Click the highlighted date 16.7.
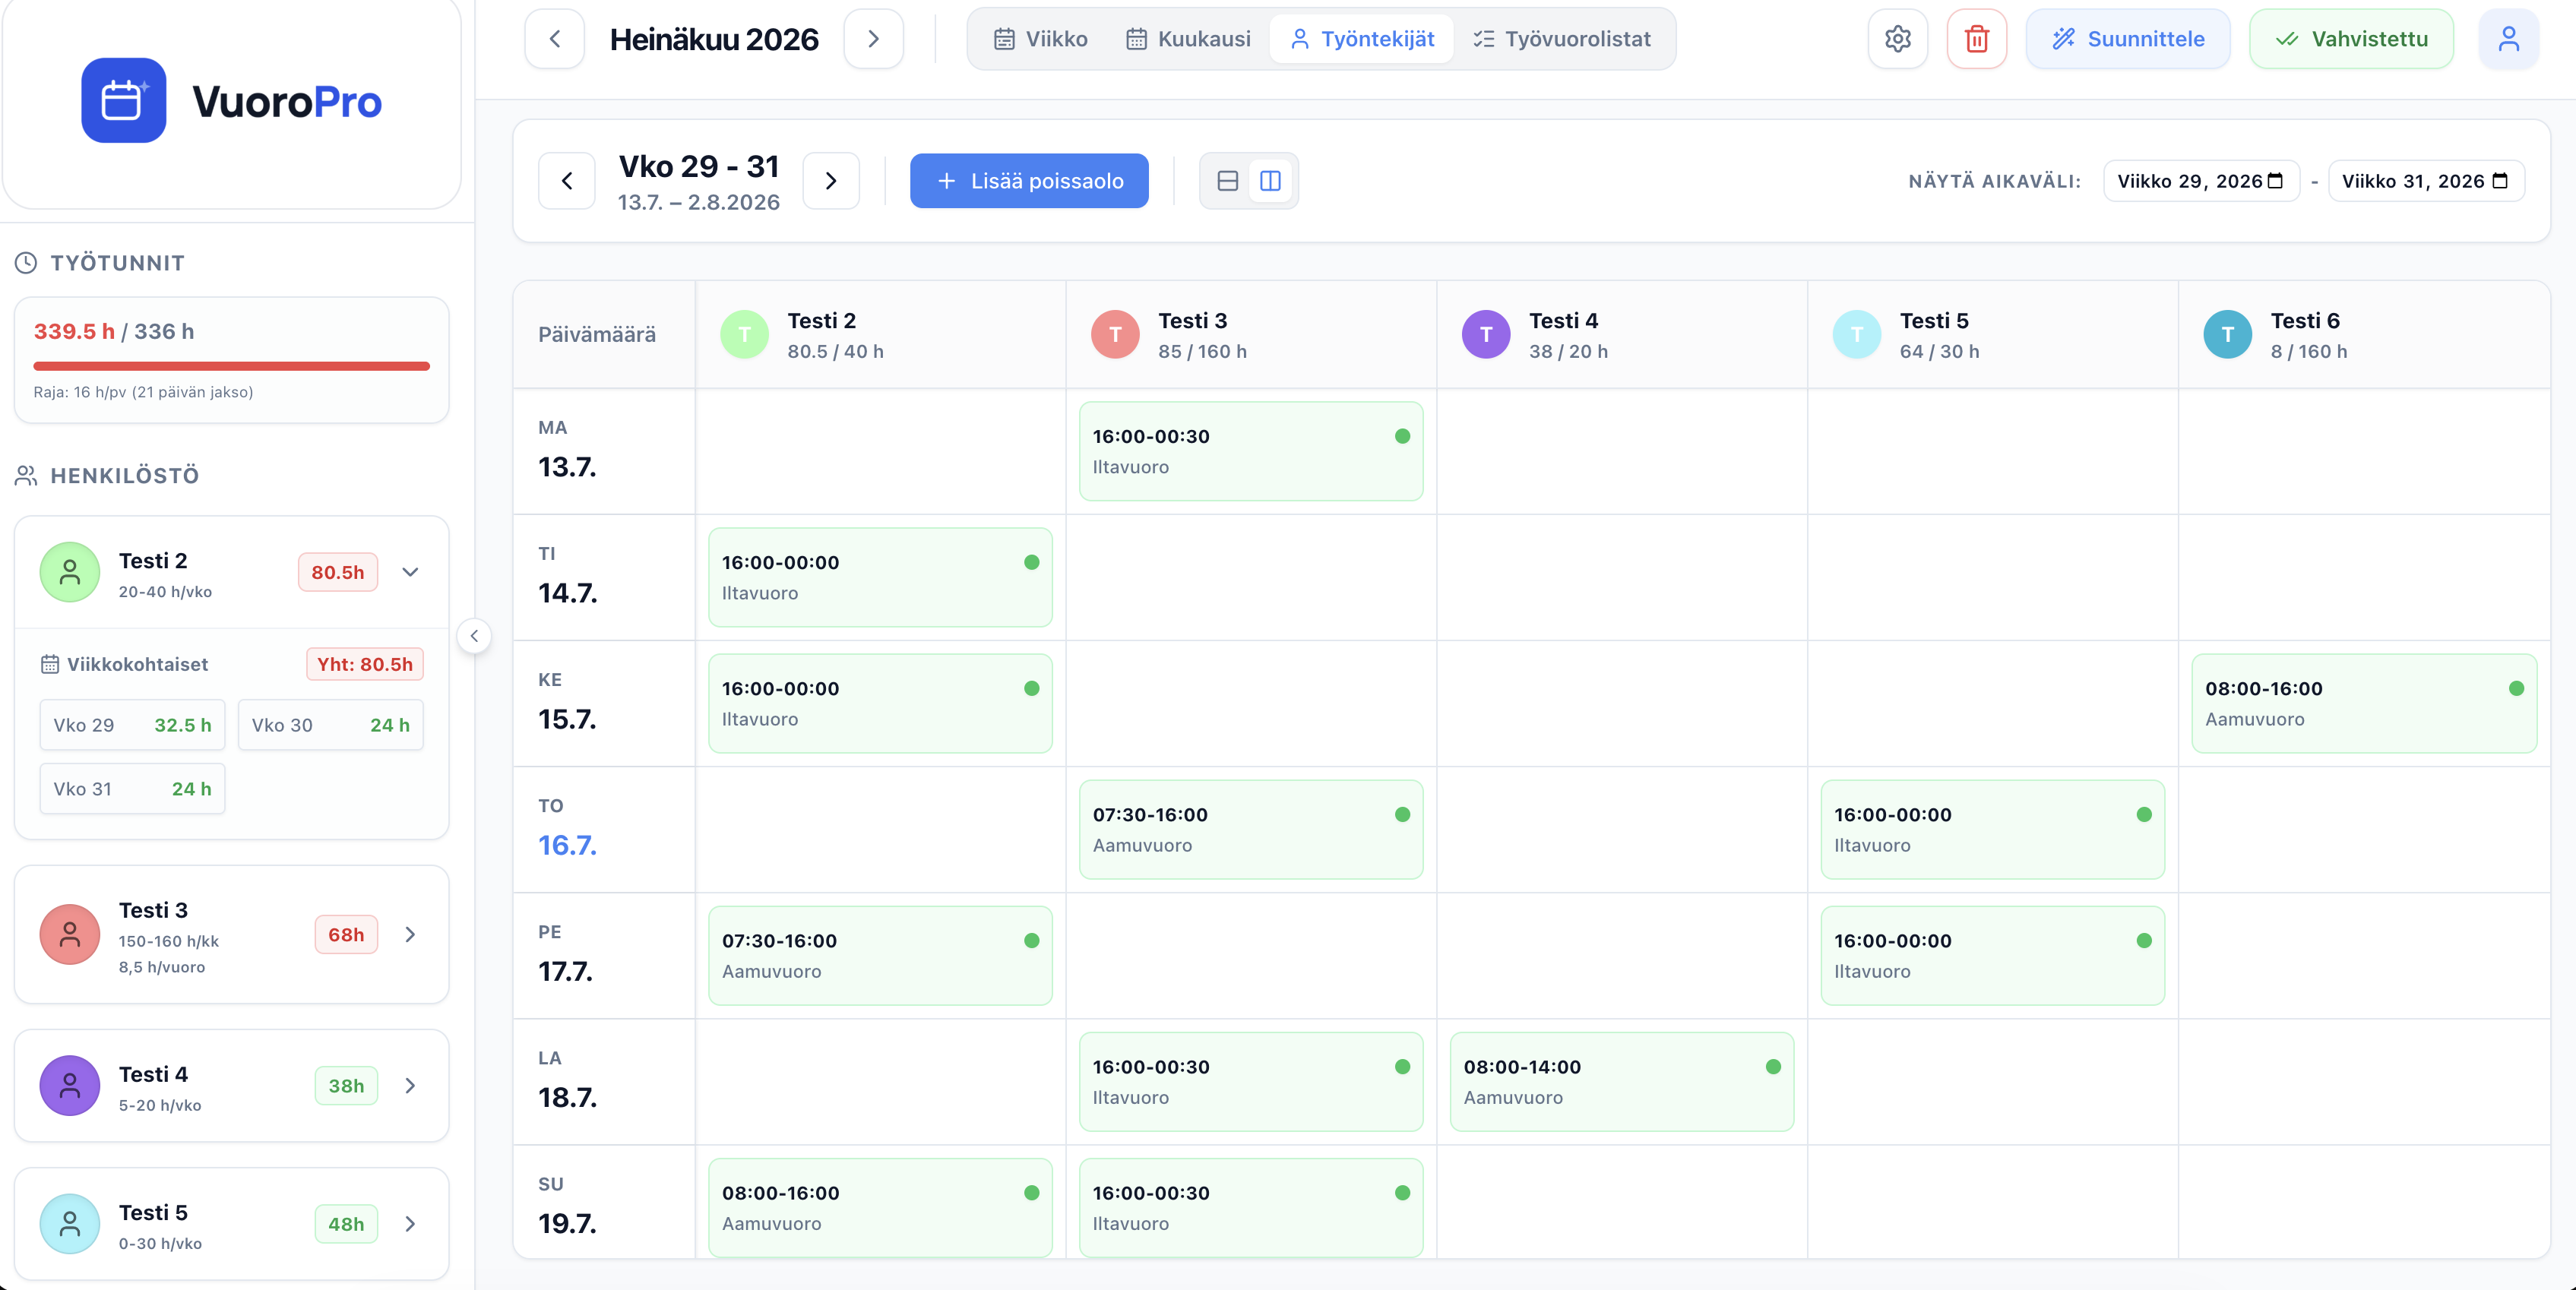The image size is (2576, 1290). click(567, 845)
